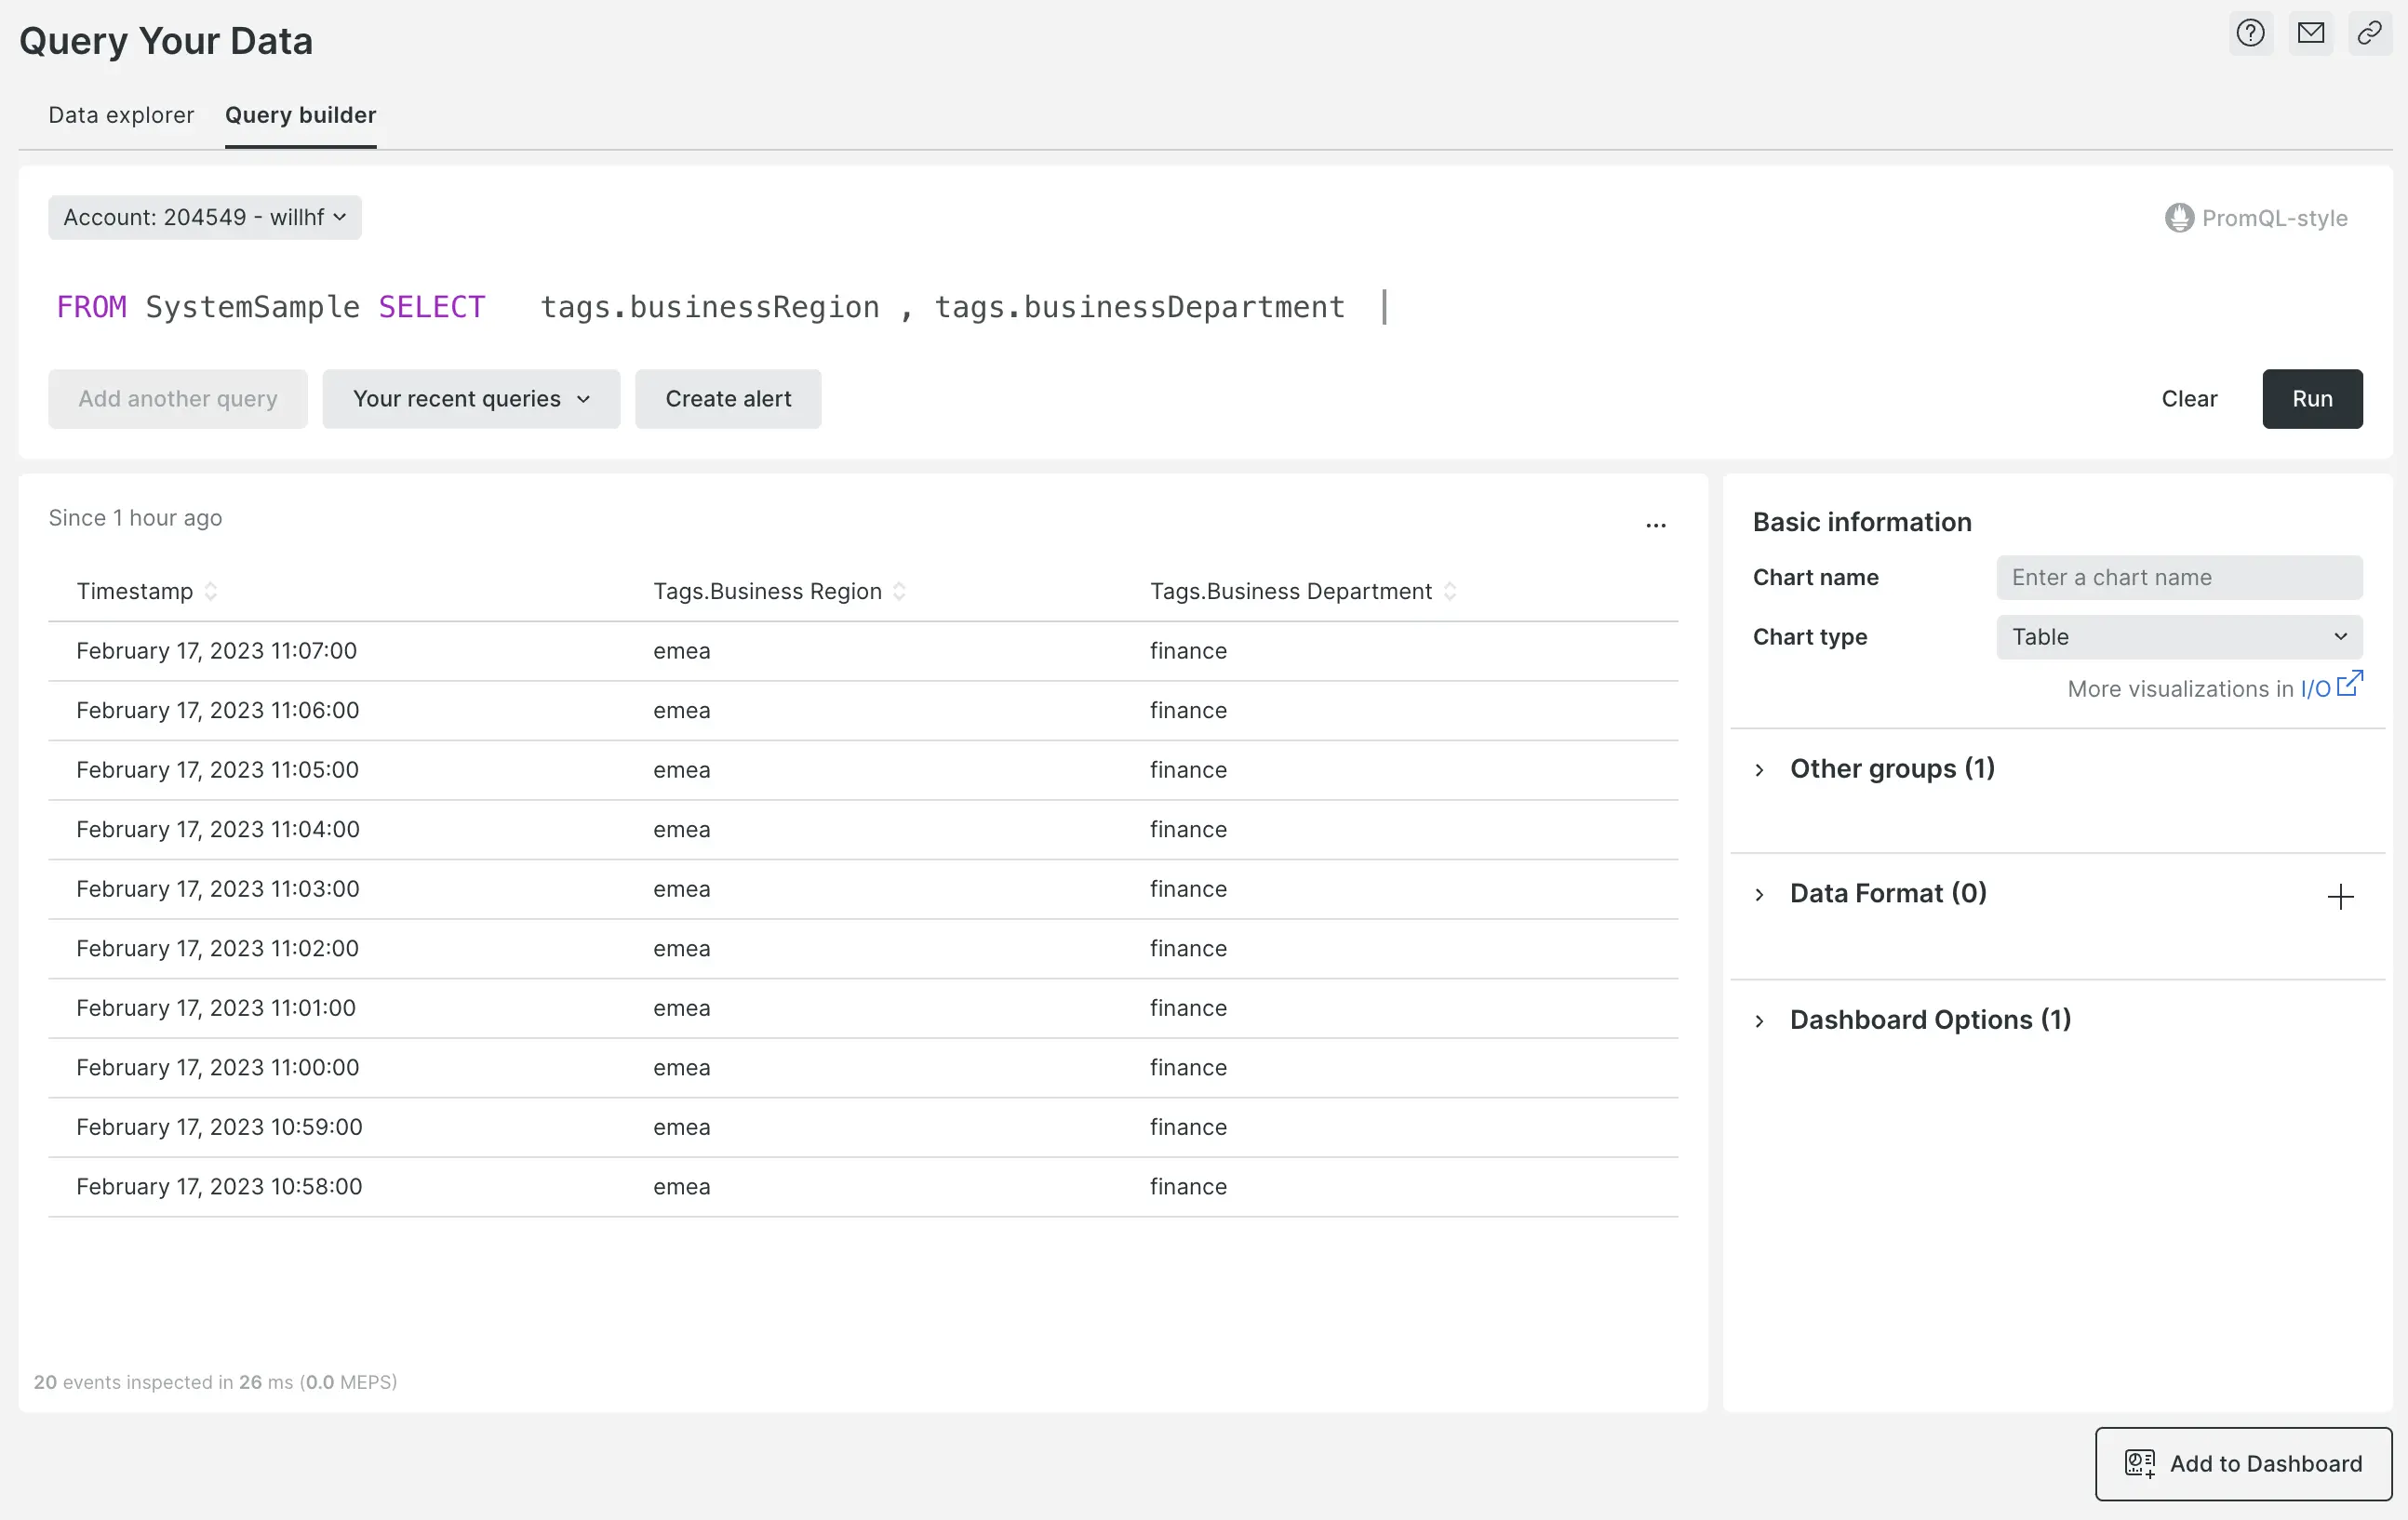Click the PromQL-style globe icon
2408x1520 pixels.
point(2180,218)
